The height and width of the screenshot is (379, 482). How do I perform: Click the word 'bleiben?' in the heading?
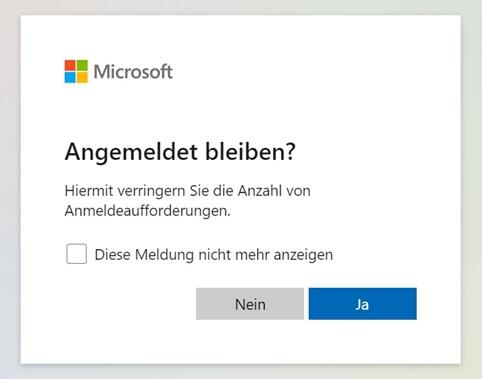[250, 151]
